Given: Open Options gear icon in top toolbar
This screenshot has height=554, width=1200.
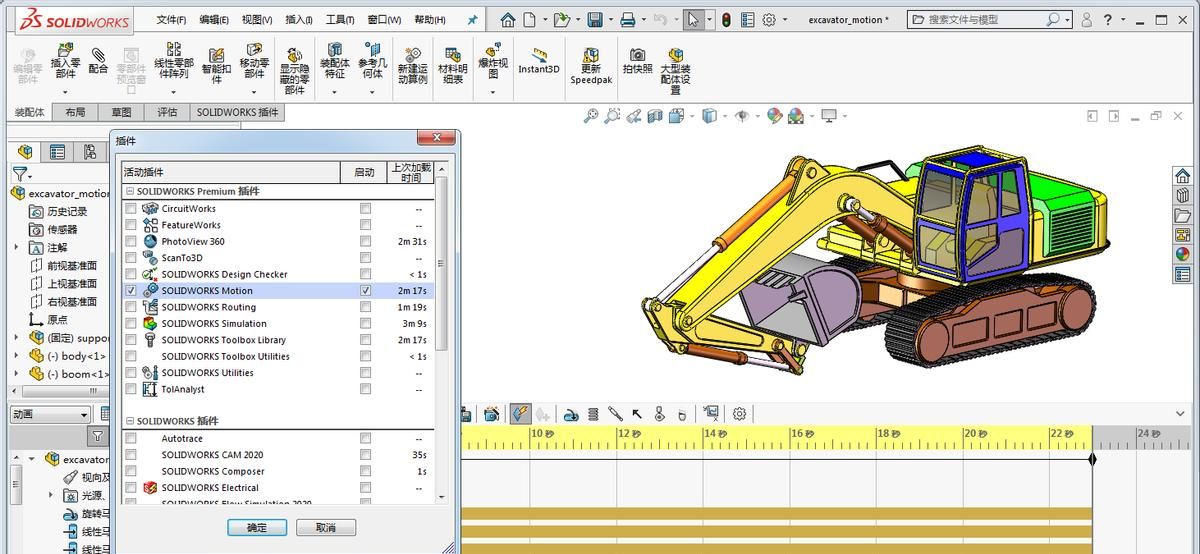Looking at the screenshot, I should tap(769, 19).
